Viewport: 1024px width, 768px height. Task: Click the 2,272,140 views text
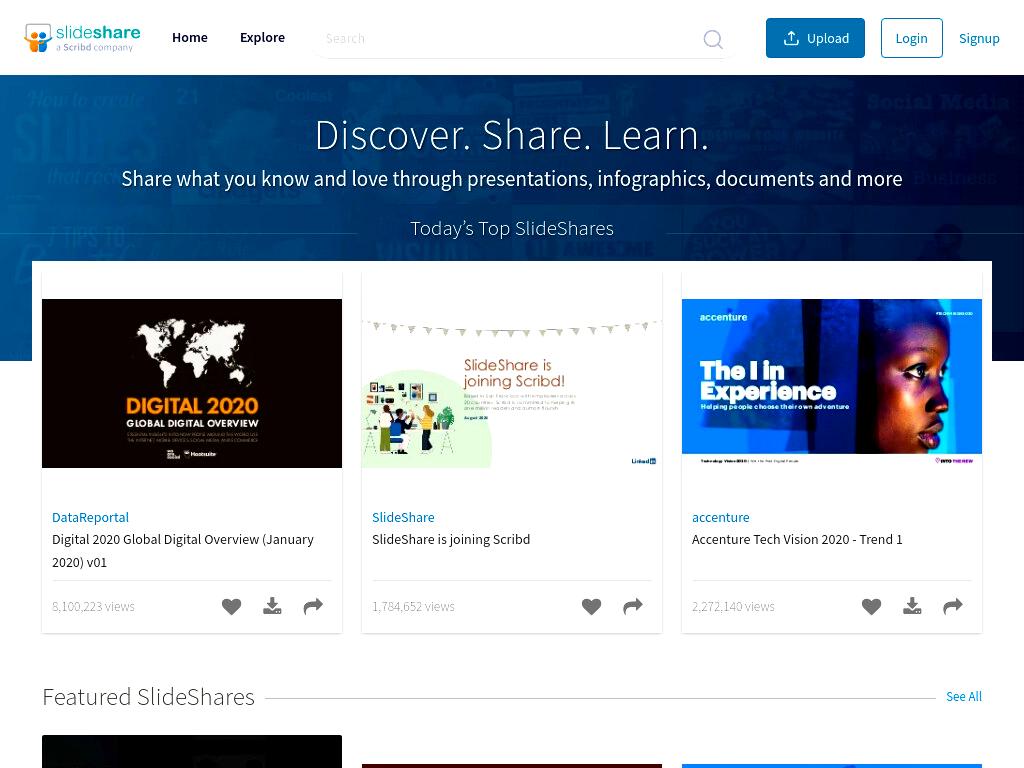point(733,607)
